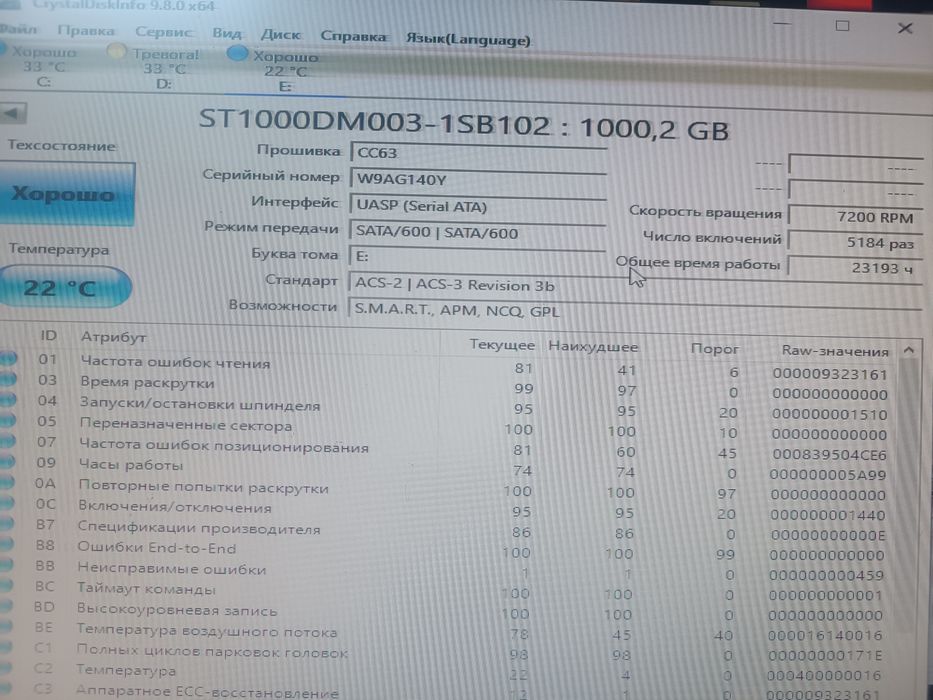Viewport: 933px width, 700px height.
Task: Select disk D: with Тревога status
Action: click(156, 68)
